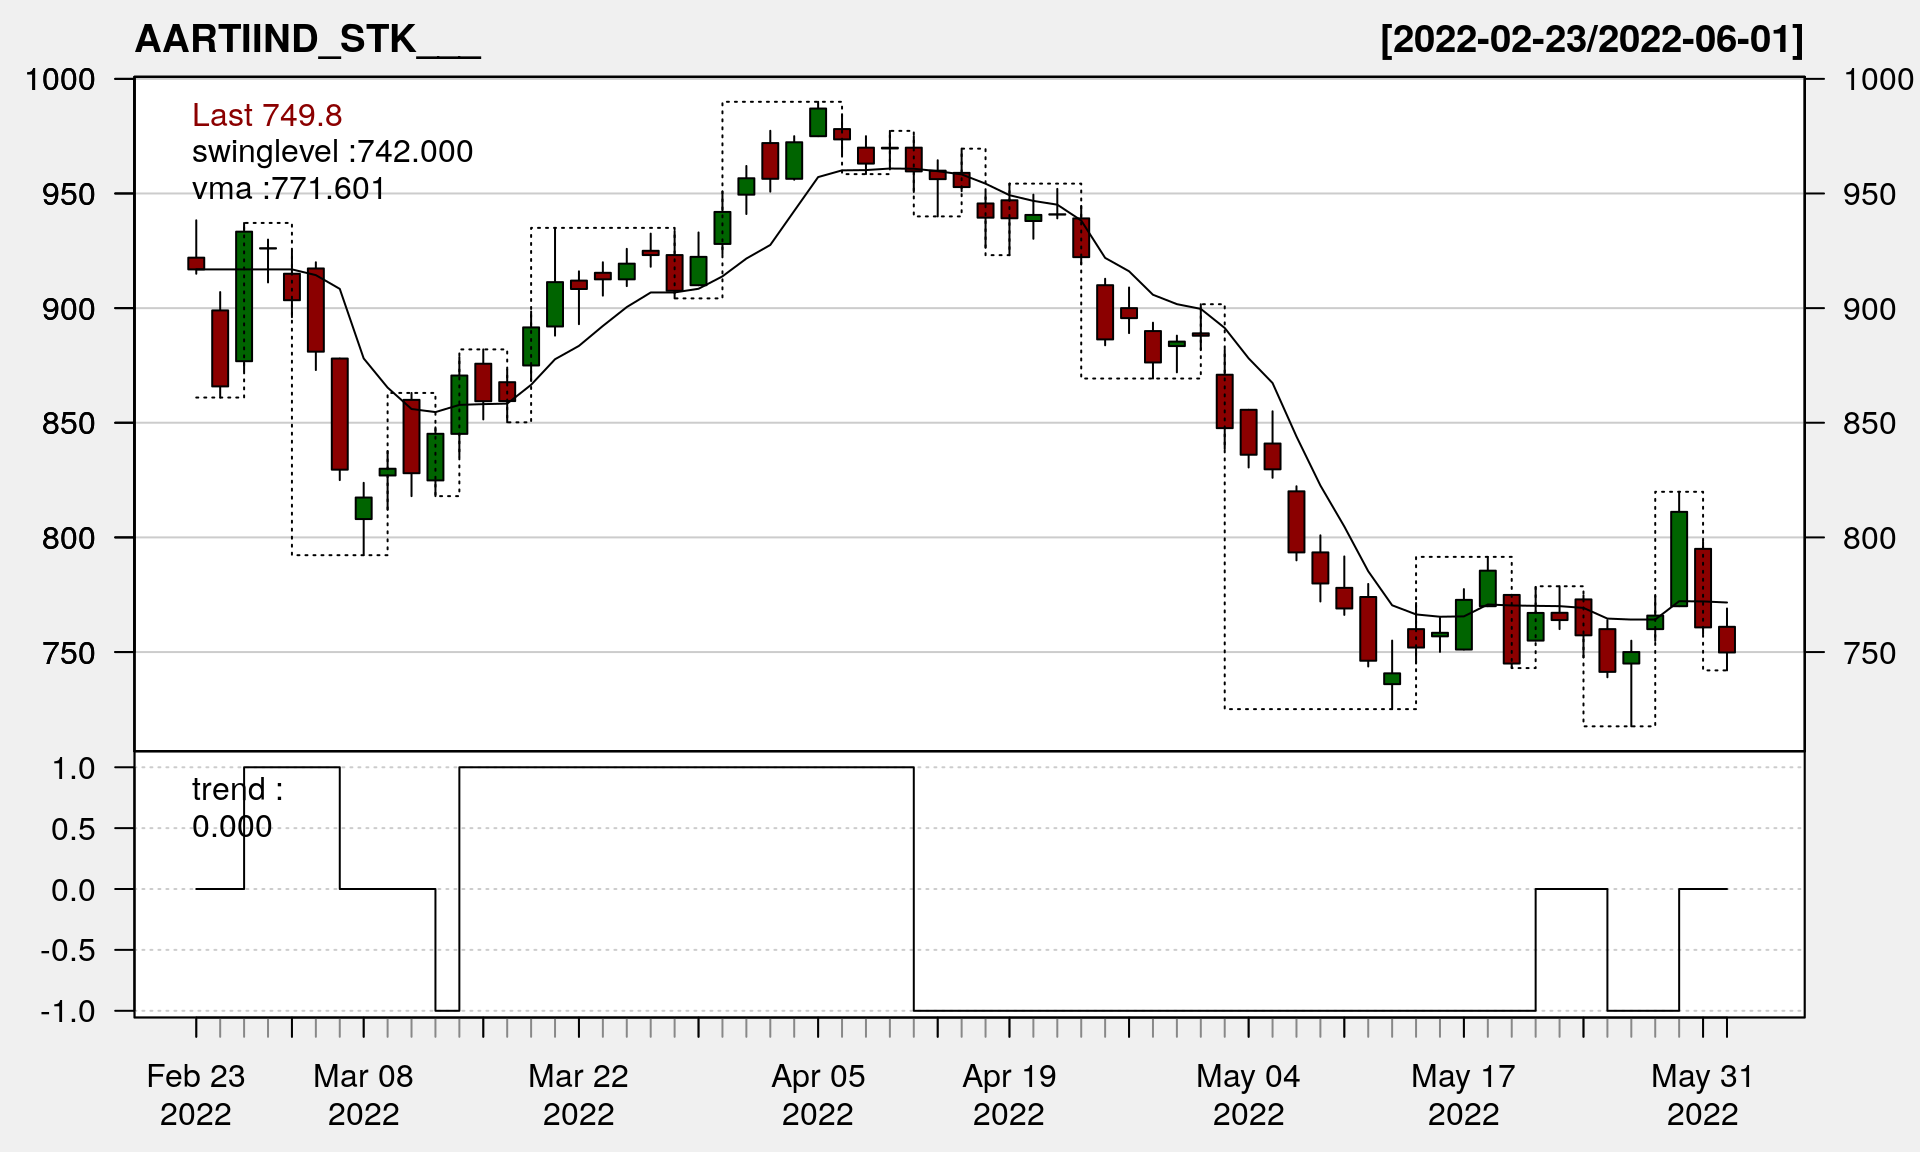Click the vma 771.601 label

[x=288, y=189]
